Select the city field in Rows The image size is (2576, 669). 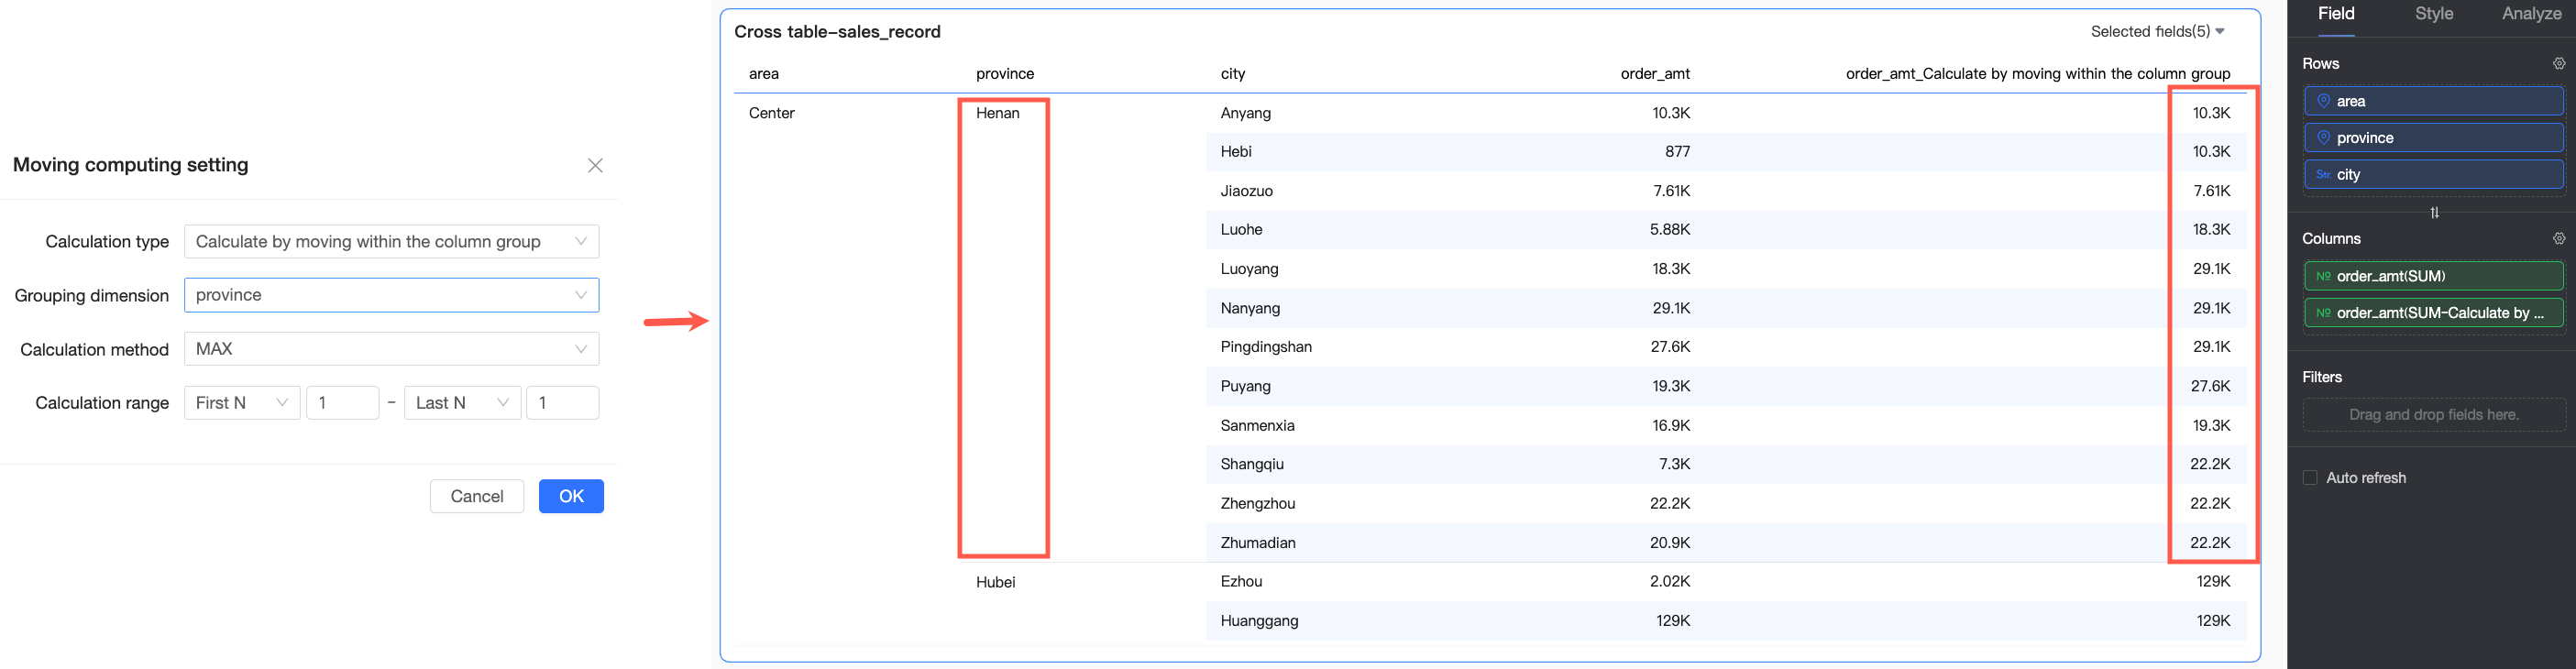2433,175
